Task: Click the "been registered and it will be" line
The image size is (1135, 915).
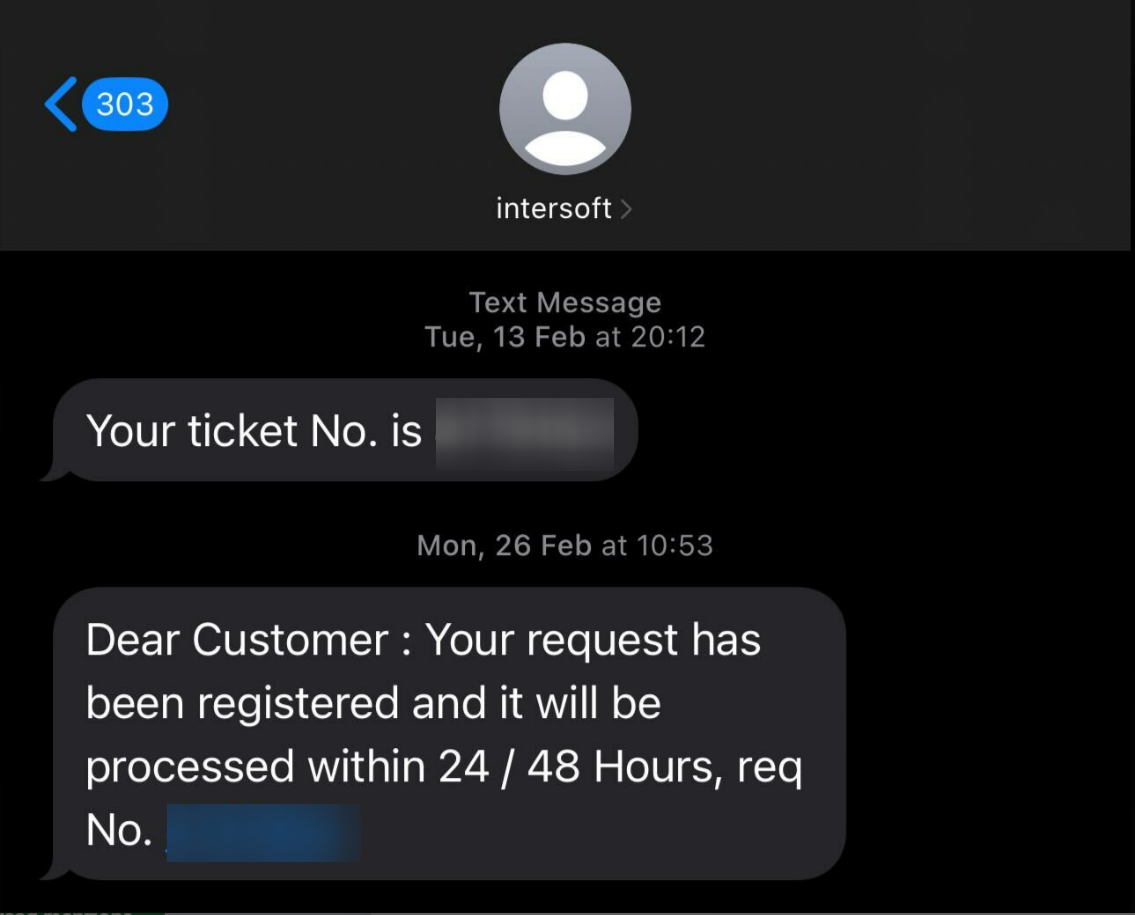Action: tap(373, 703)
